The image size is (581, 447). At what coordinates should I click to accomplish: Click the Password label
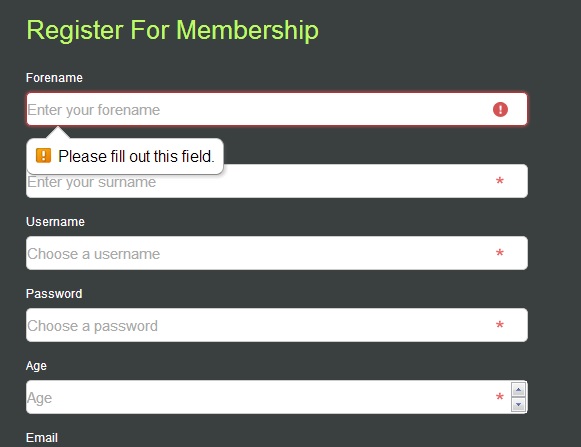pyautogui.click(x=54, y=294)
